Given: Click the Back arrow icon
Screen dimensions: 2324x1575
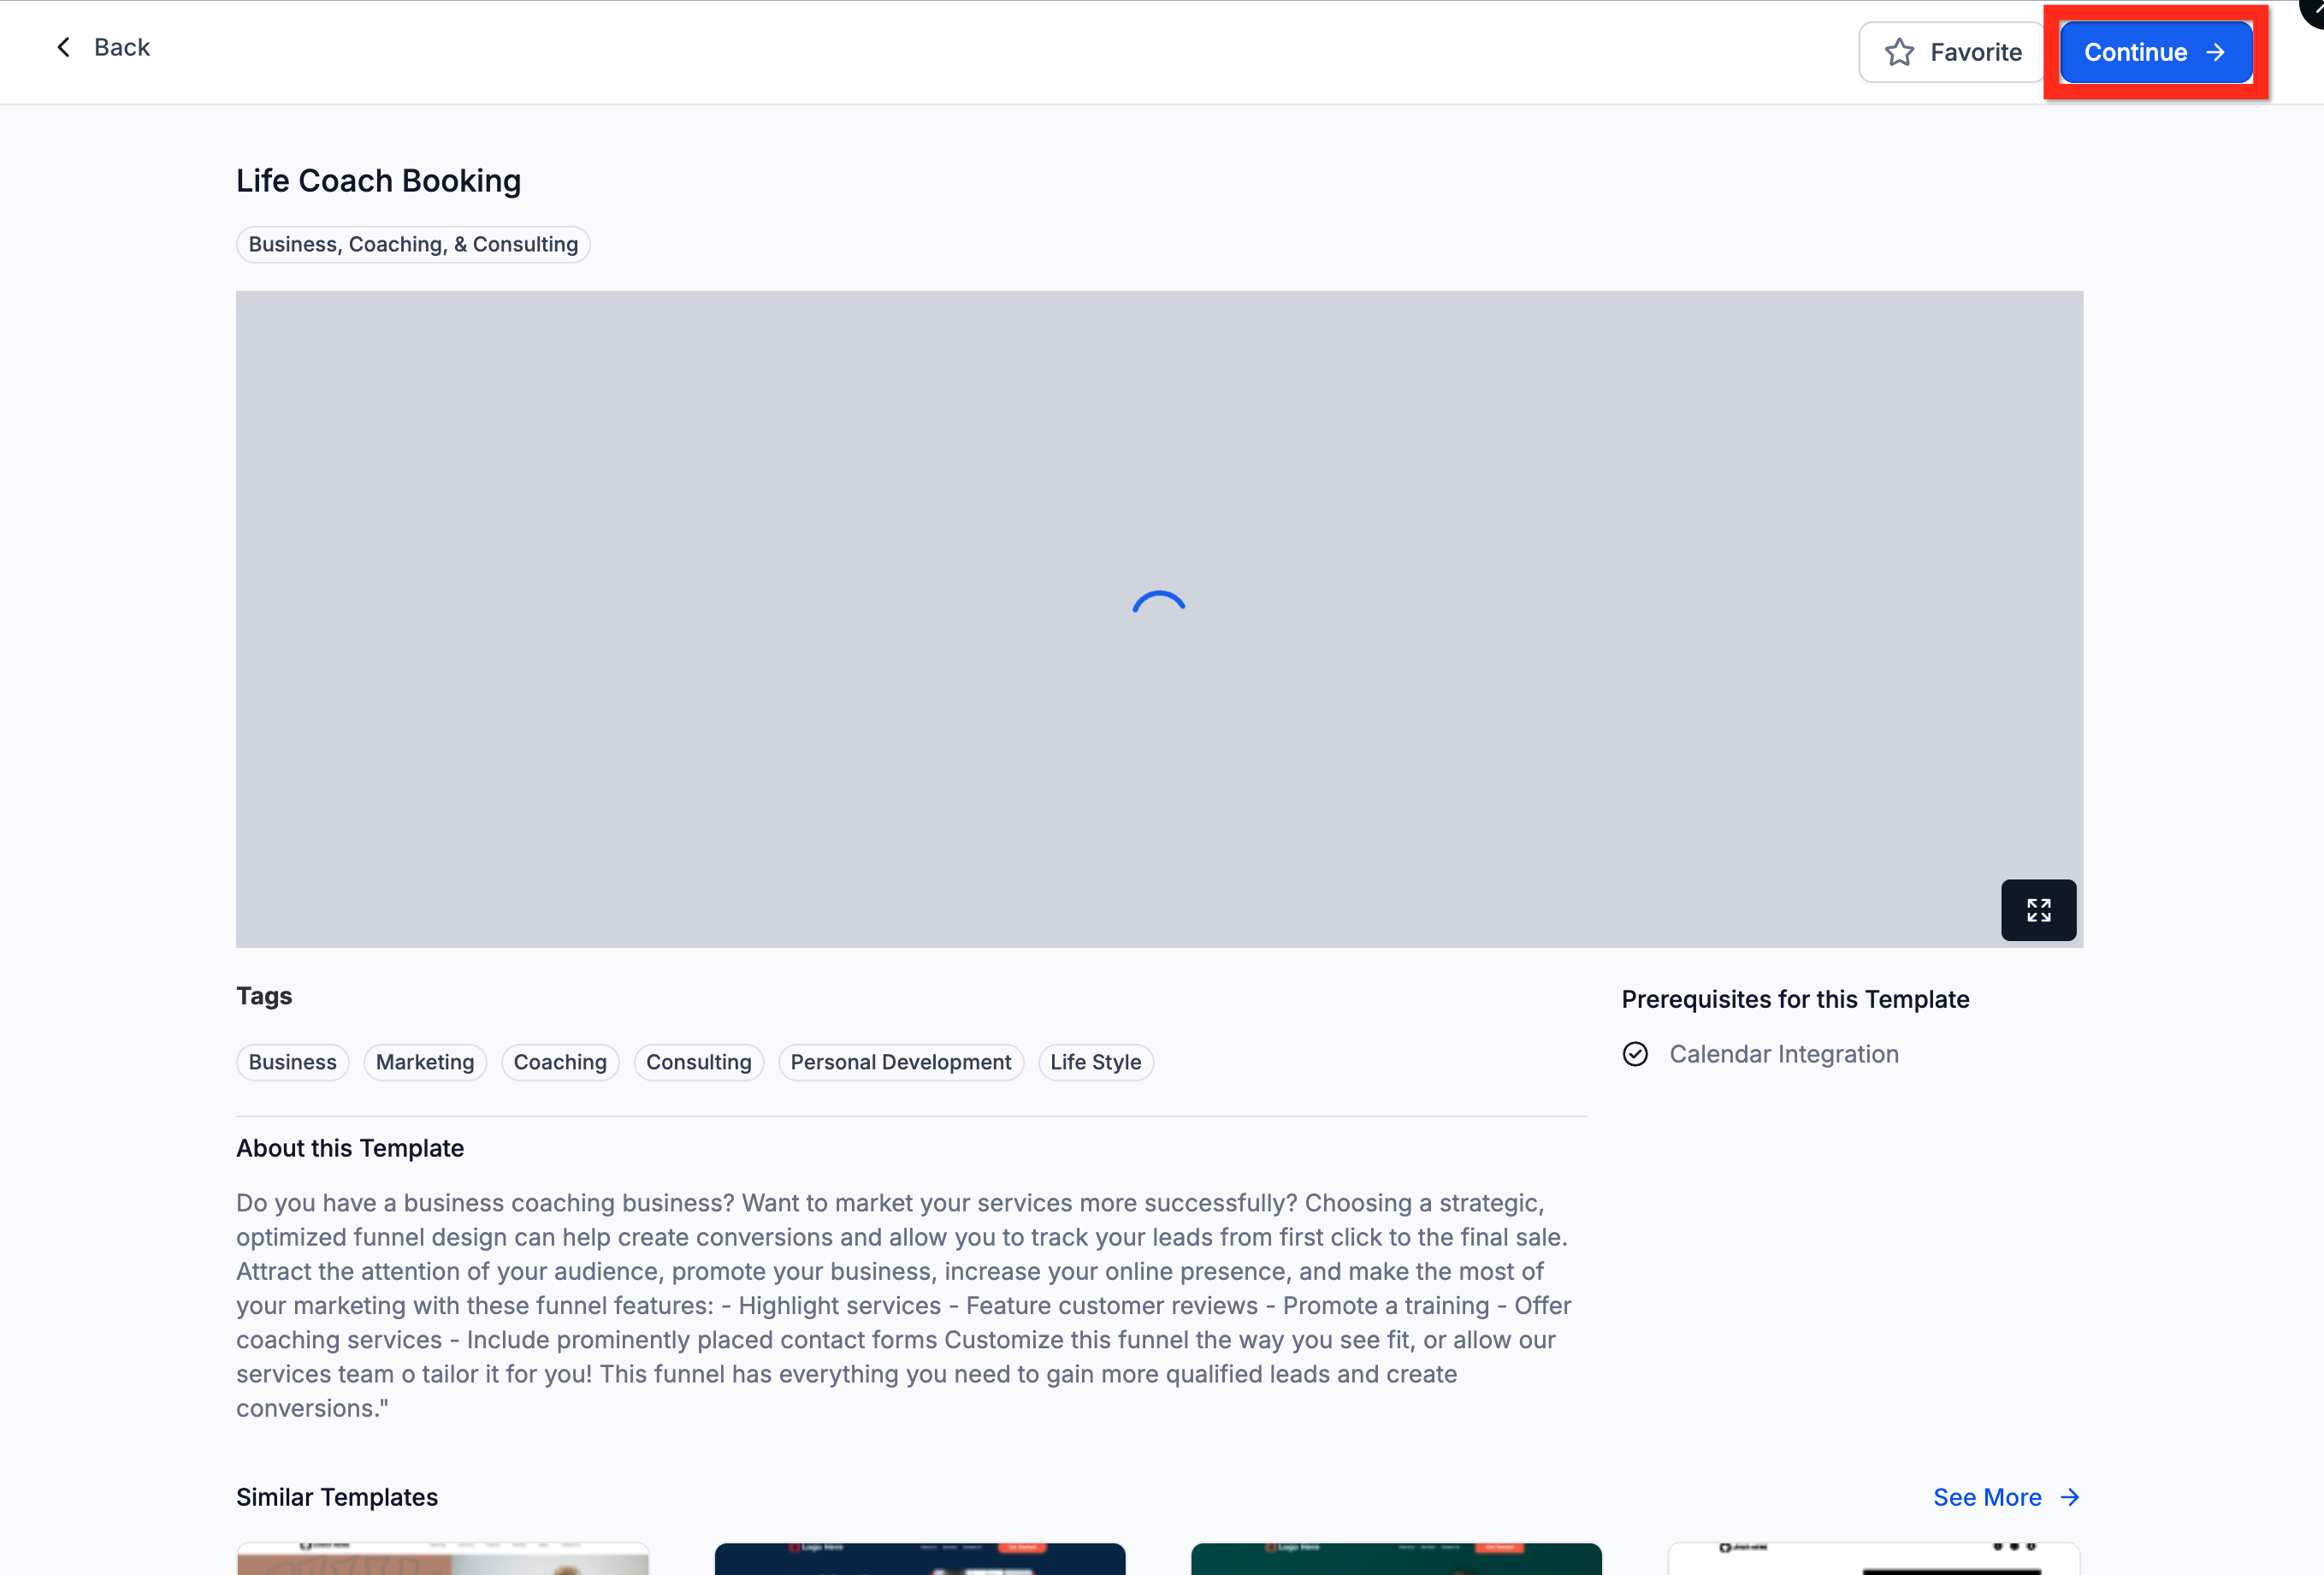Looking at the screenshot, I should (63, 47).
